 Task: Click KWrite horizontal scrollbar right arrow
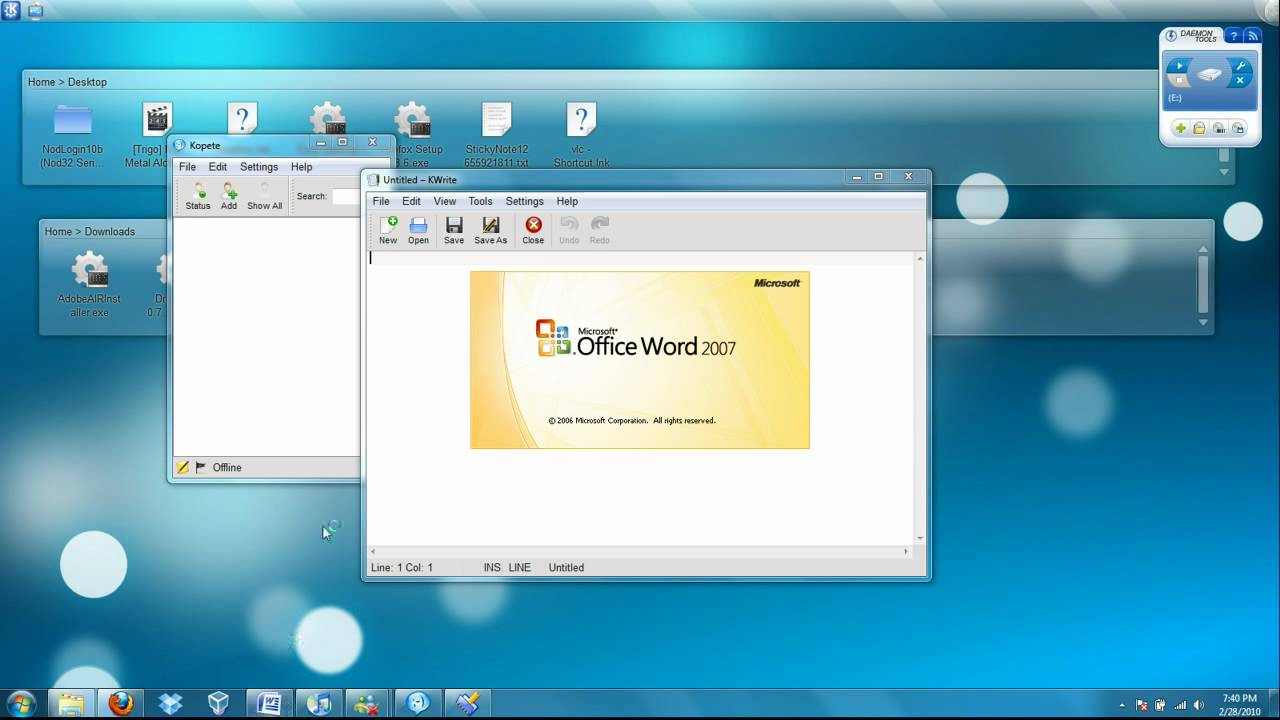pos(906,551)
